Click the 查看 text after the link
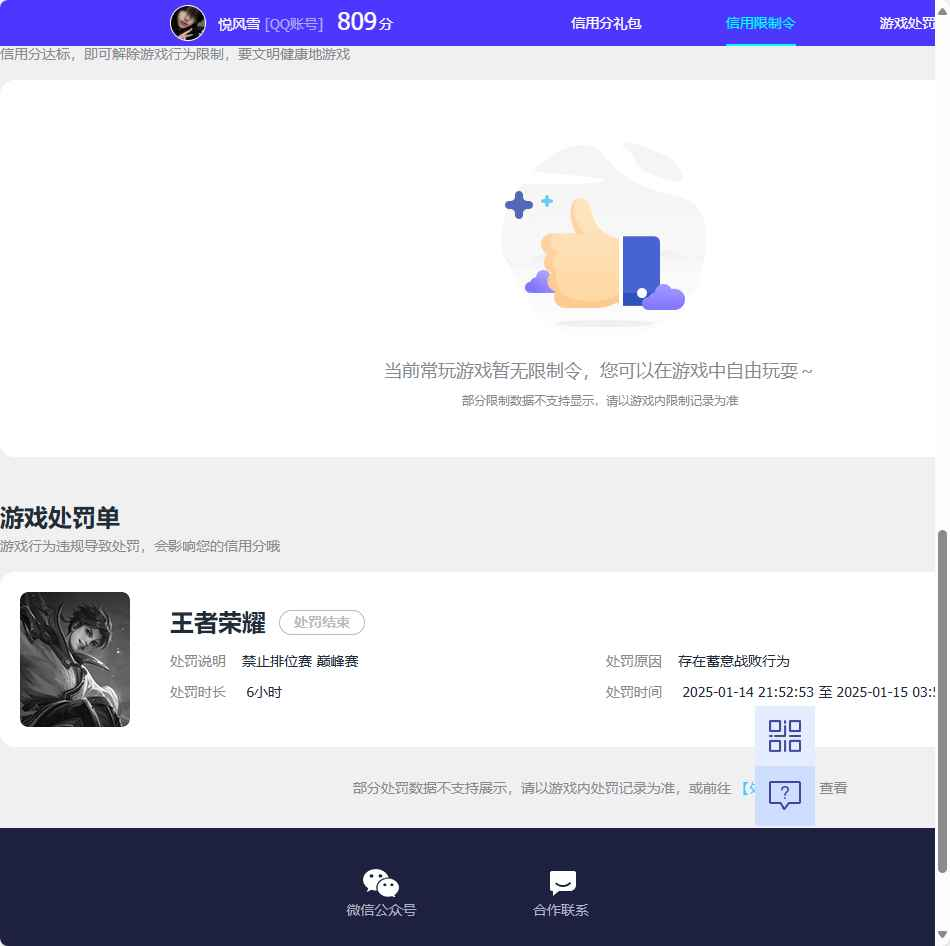This screenshot has height=946, width=950. 833,788
